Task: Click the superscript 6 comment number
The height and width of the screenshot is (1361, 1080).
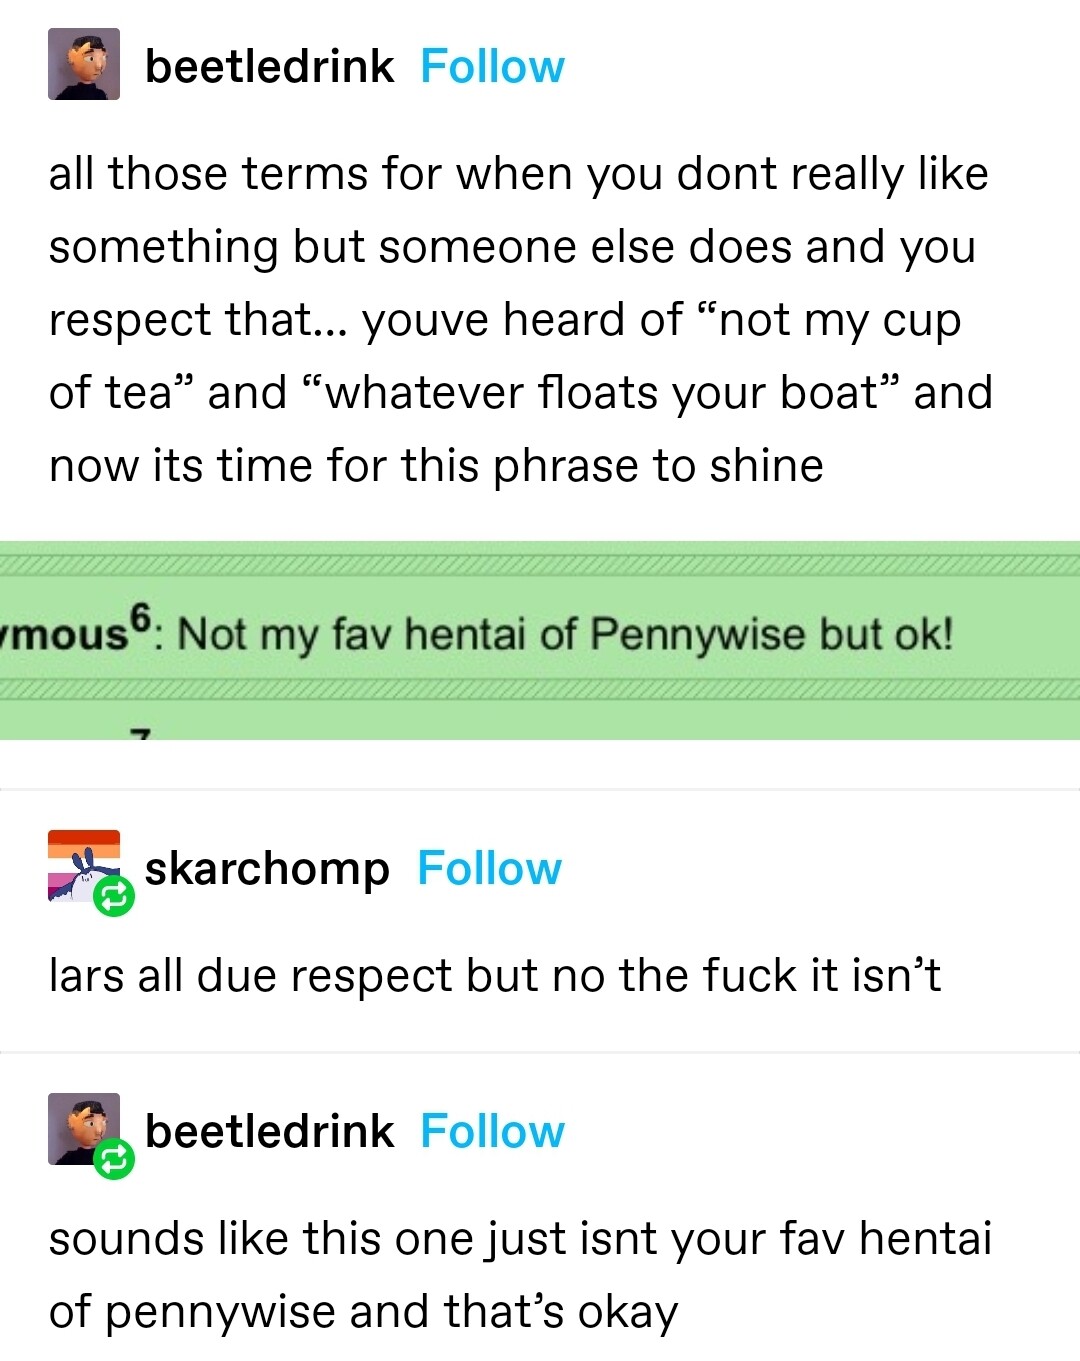Action: point(143,615)
